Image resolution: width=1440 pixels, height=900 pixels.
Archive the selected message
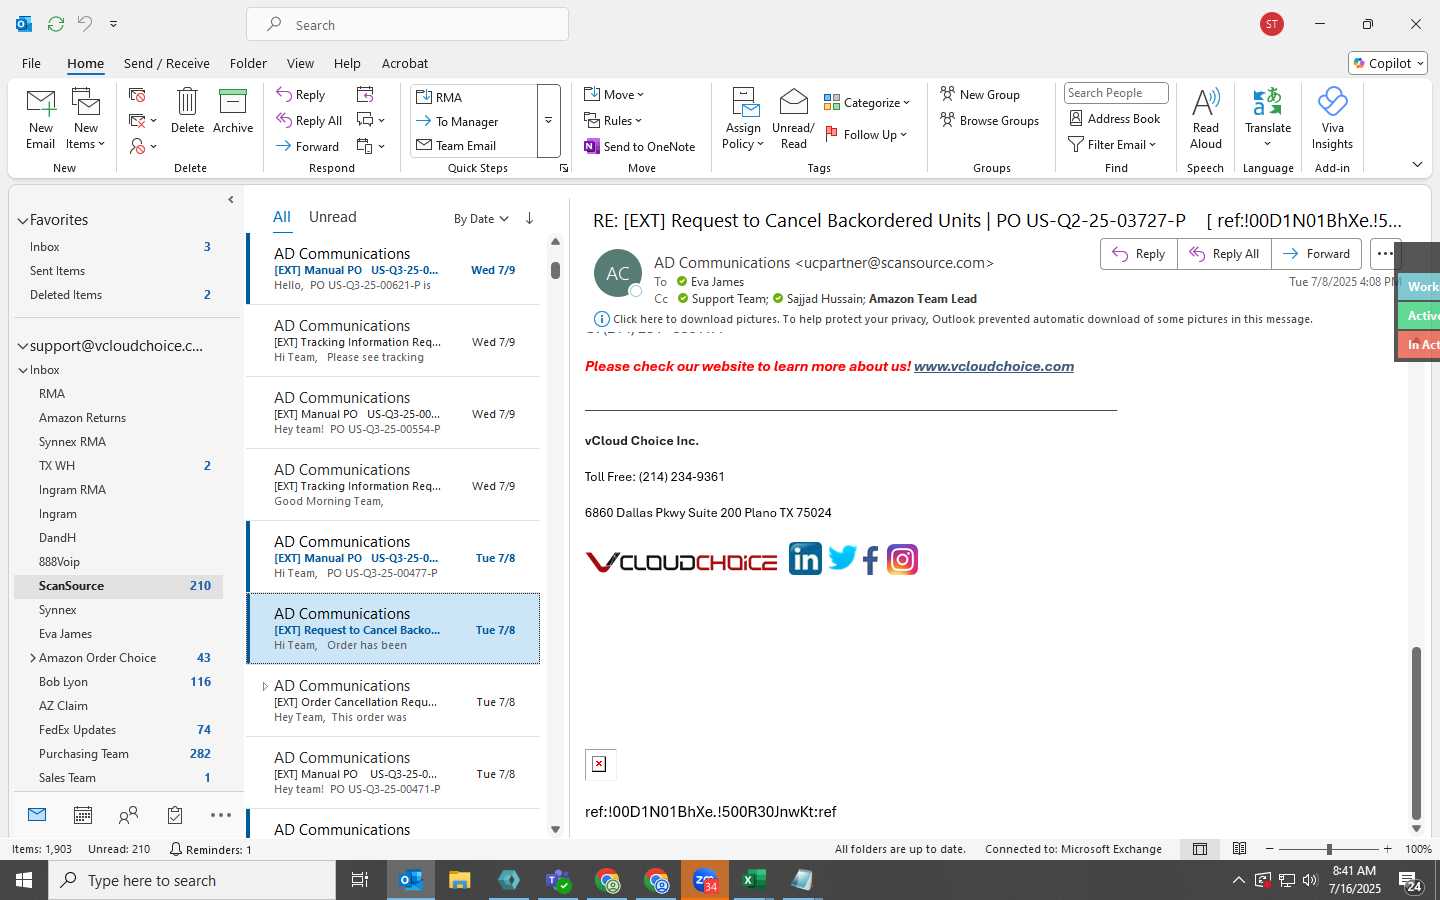[233, 111]
